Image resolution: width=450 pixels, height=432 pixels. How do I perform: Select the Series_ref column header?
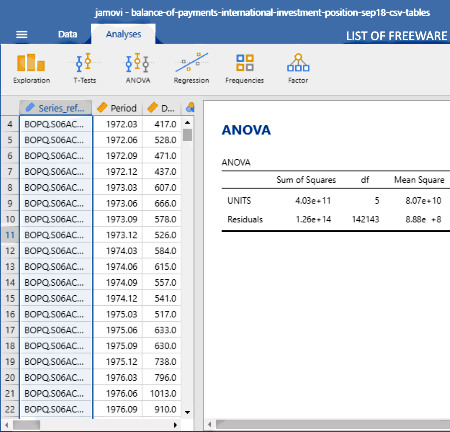tap(56, 108)
